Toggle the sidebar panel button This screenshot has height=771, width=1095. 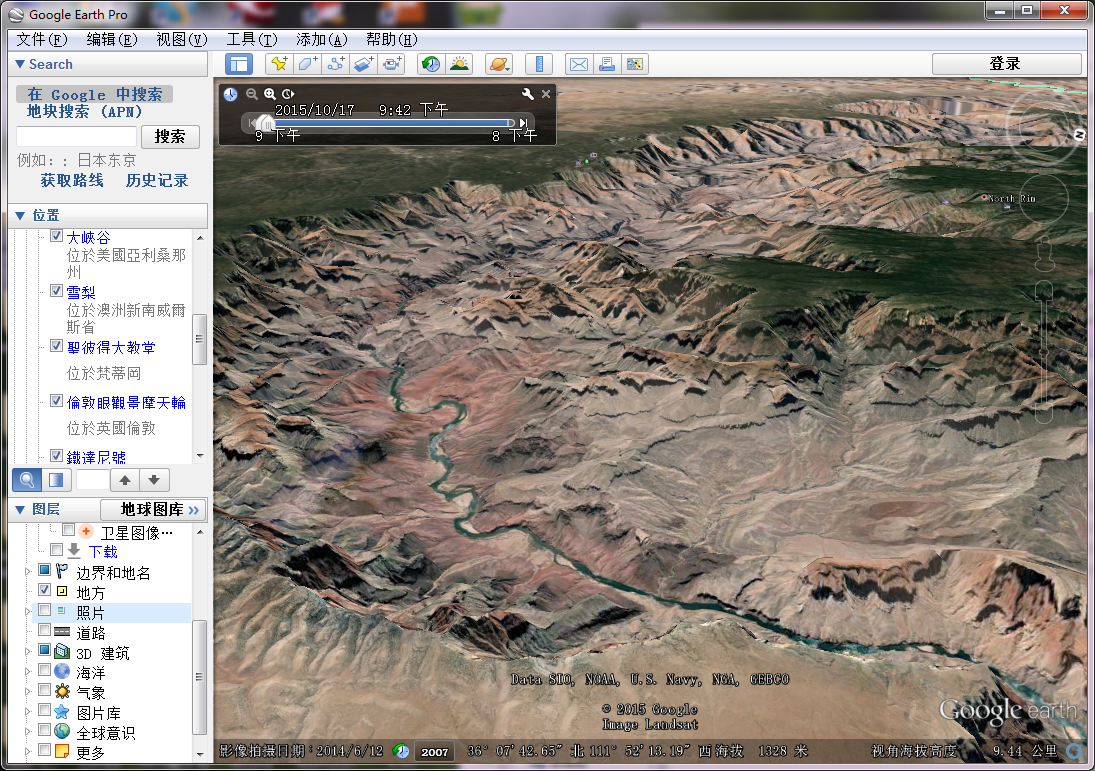239,64
